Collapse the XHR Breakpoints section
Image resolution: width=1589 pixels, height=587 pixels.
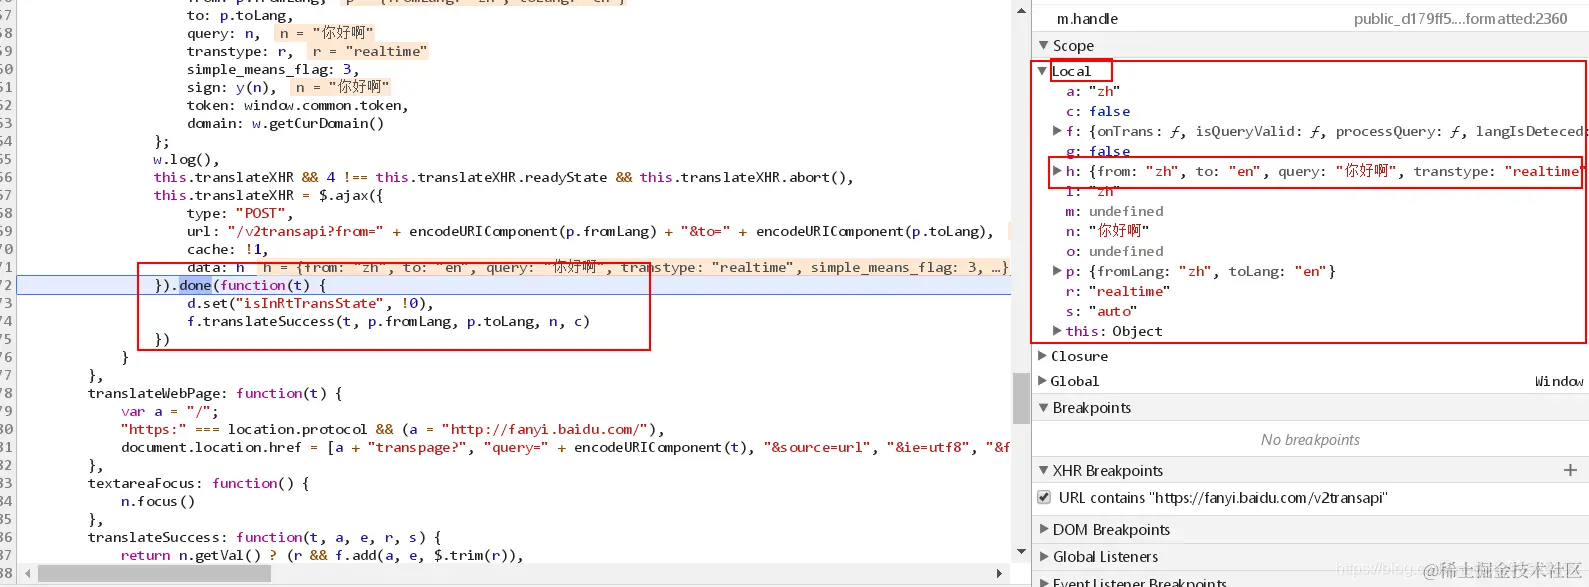[x=1044, y=471]
